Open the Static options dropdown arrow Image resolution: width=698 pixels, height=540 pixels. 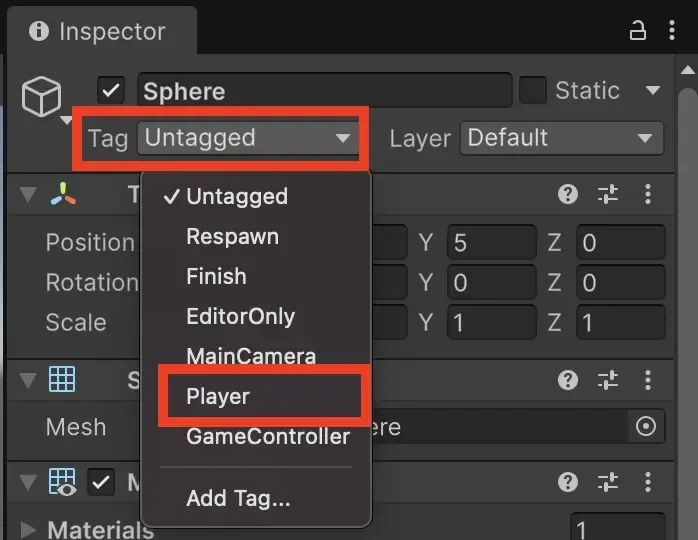coord(653,91)
